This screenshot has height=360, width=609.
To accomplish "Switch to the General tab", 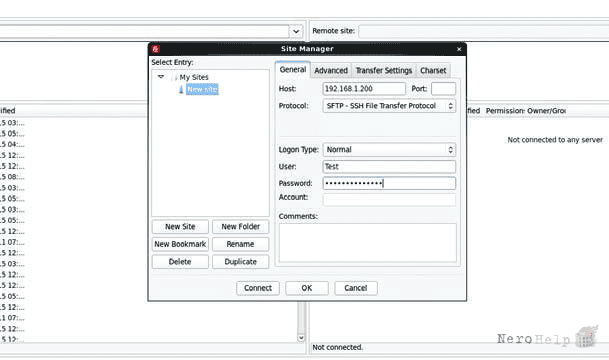I will (x=293, y=70).
